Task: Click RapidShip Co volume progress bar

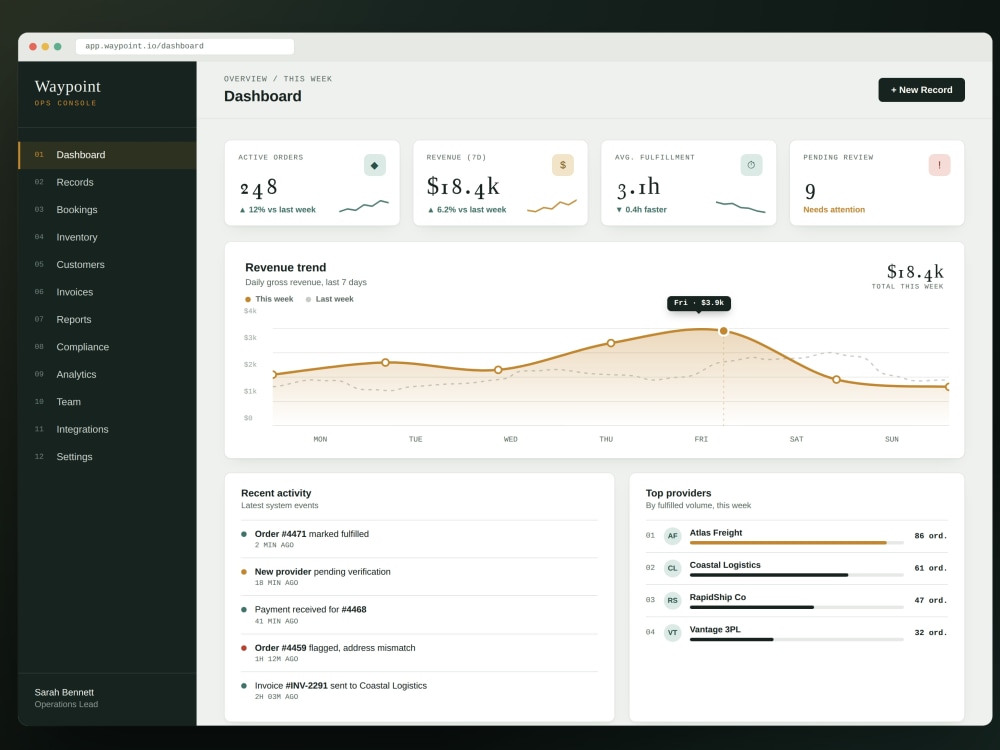Action: [x=797, y=607]
